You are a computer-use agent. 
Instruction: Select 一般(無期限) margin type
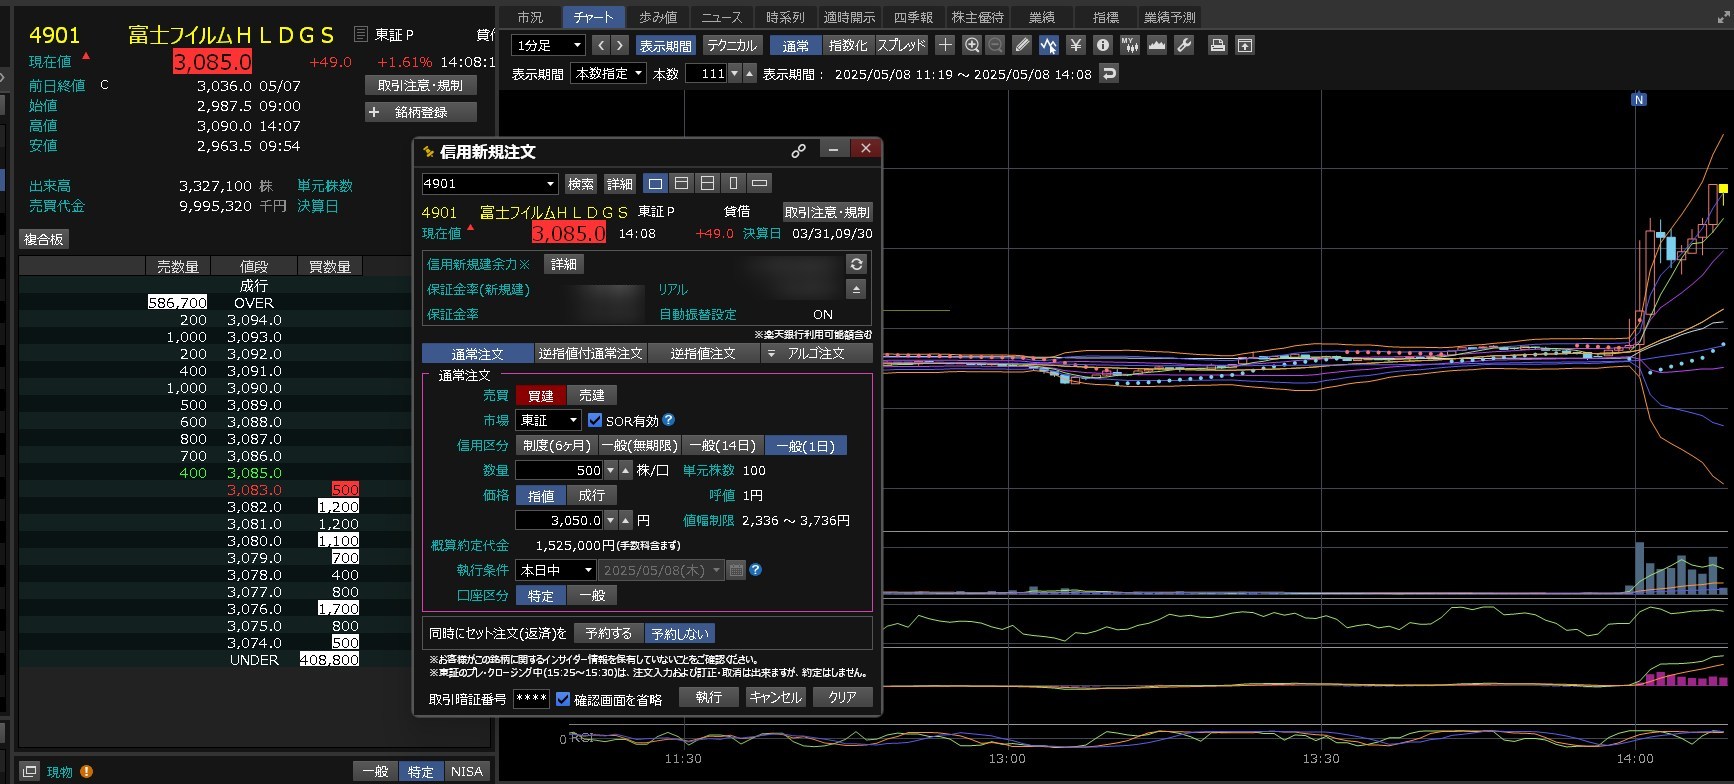[640, 445]
